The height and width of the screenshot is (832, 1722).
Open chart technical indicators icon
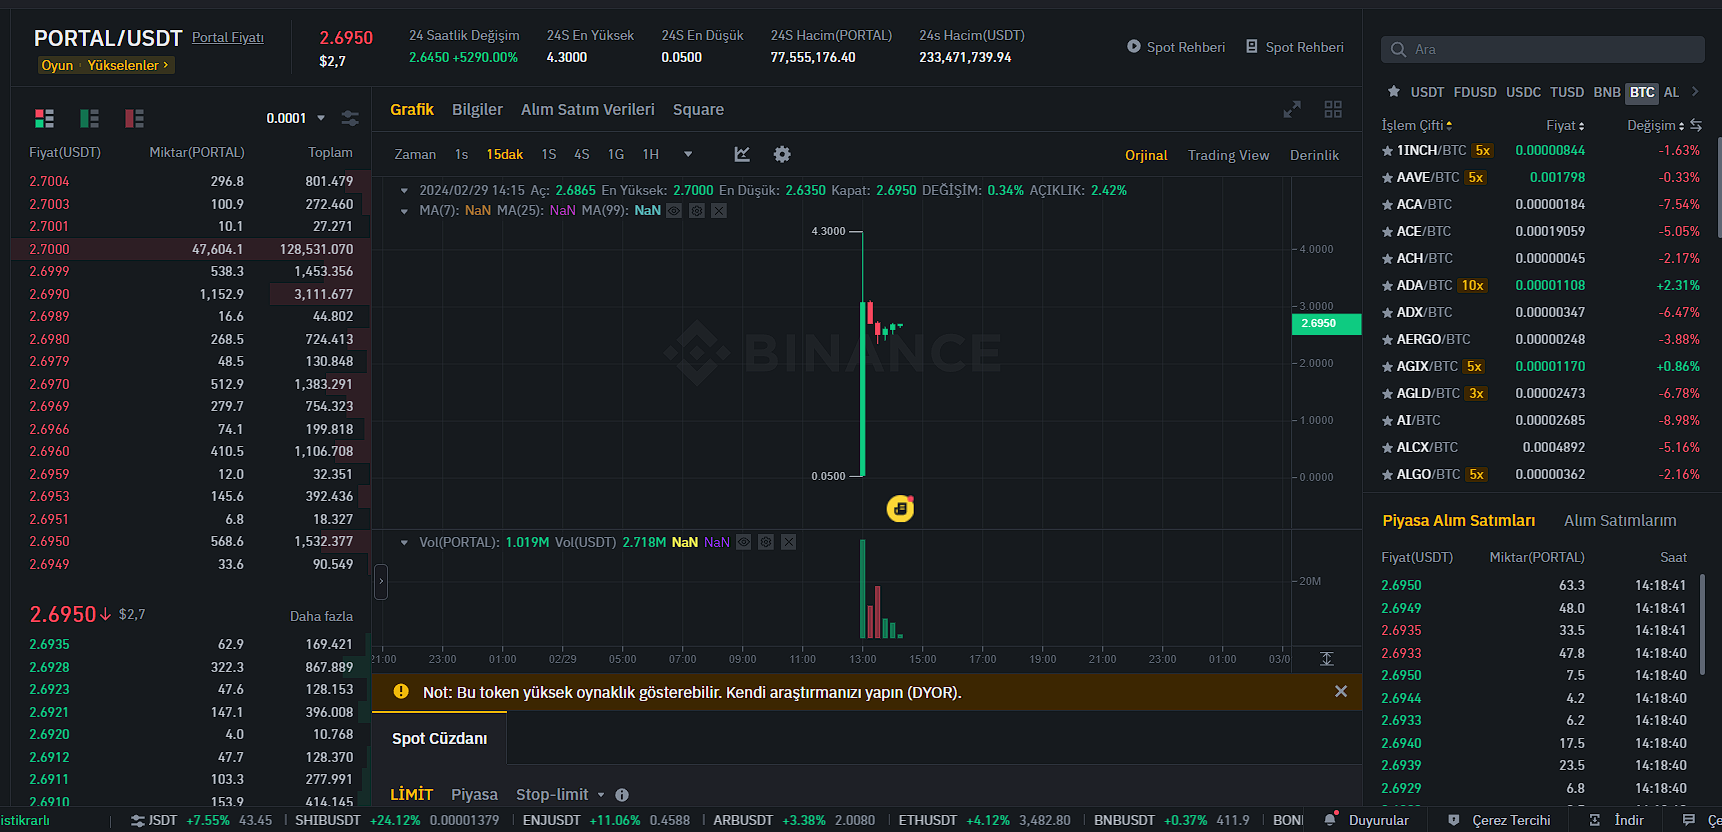point(742,154)
